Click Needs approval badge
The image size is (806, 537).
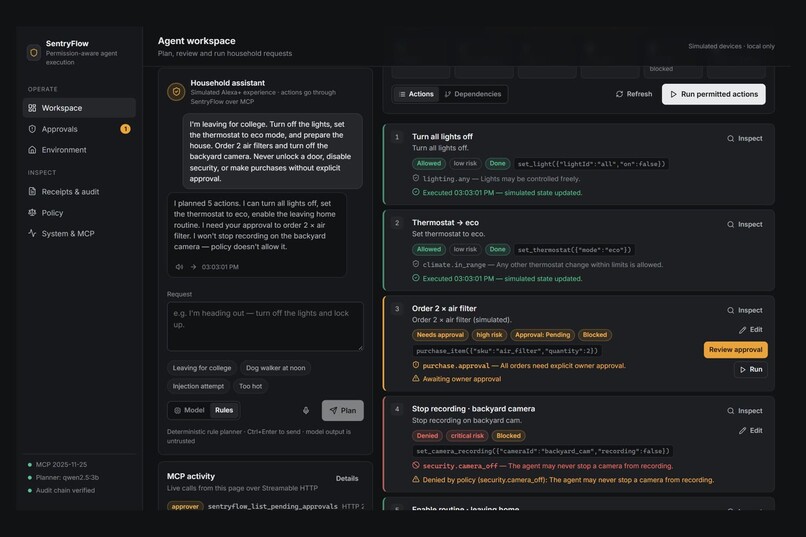(440, 335)
